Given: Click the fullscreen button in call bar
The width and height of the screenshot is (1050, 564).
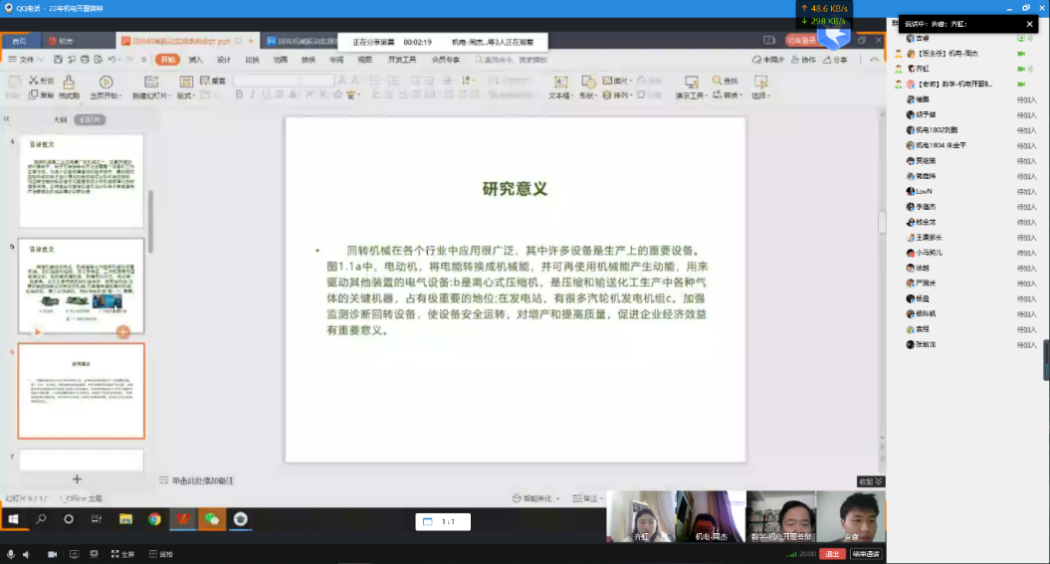Looking at the screenshot, I should (x=123, y=554).
